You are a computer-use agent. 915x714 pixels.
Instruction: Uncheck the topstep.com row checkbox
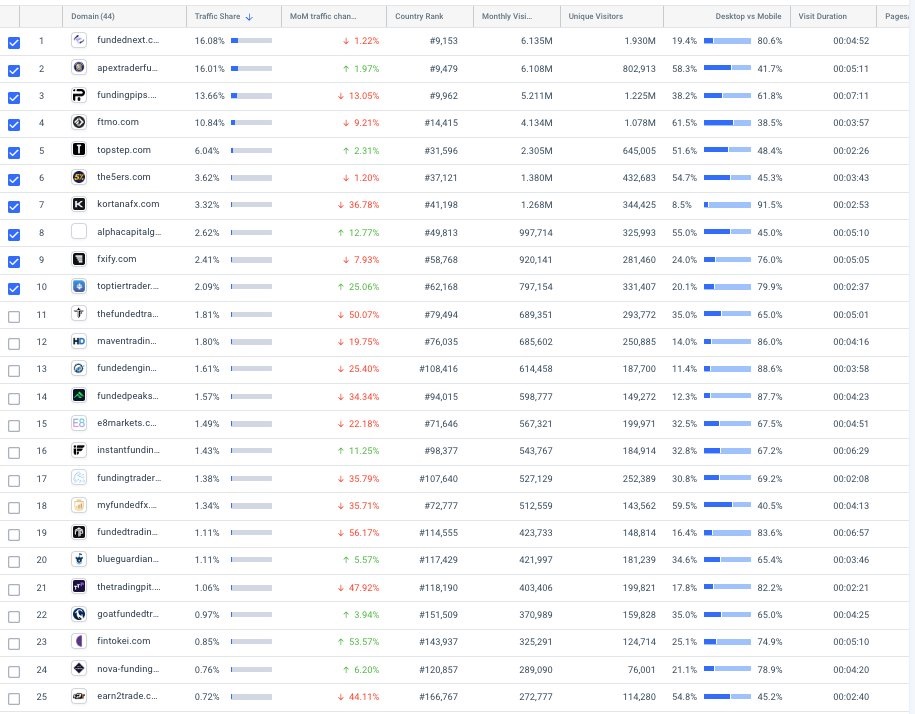click(x=14, y=153)
